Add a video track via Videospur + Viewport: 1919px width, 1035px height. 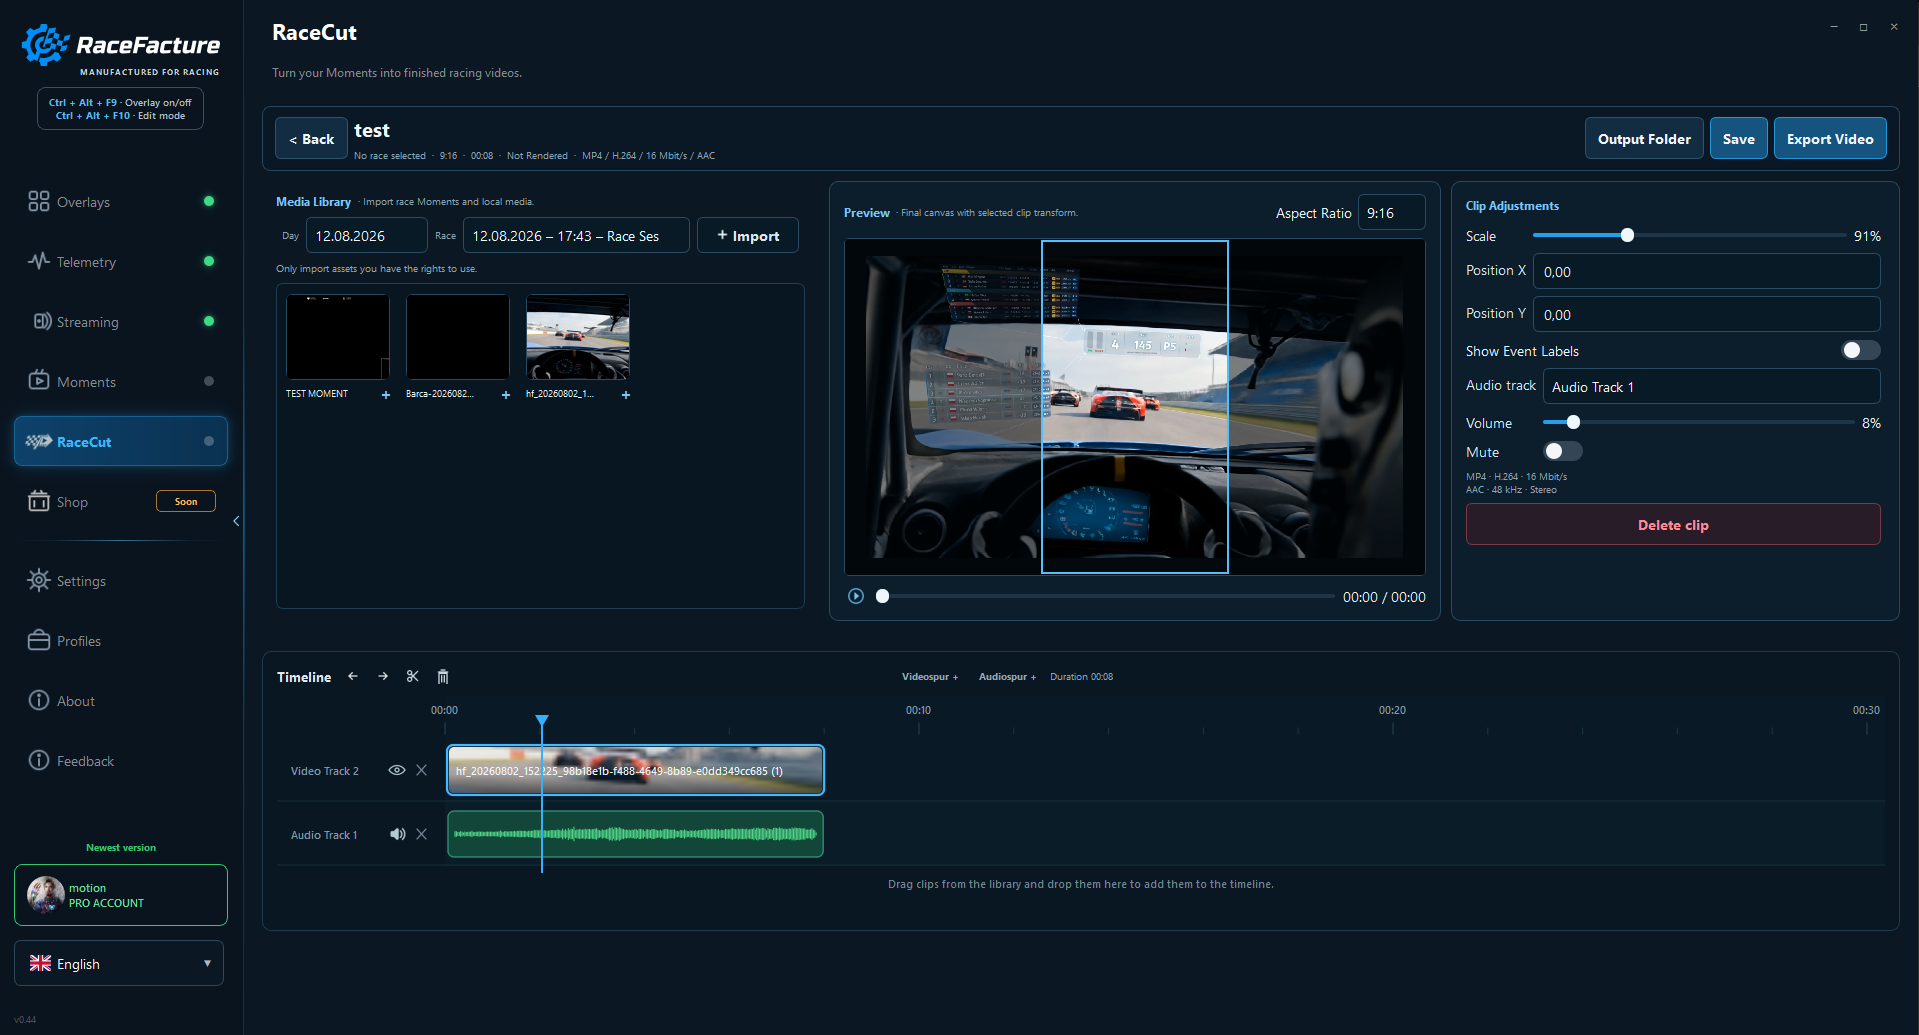930,677
